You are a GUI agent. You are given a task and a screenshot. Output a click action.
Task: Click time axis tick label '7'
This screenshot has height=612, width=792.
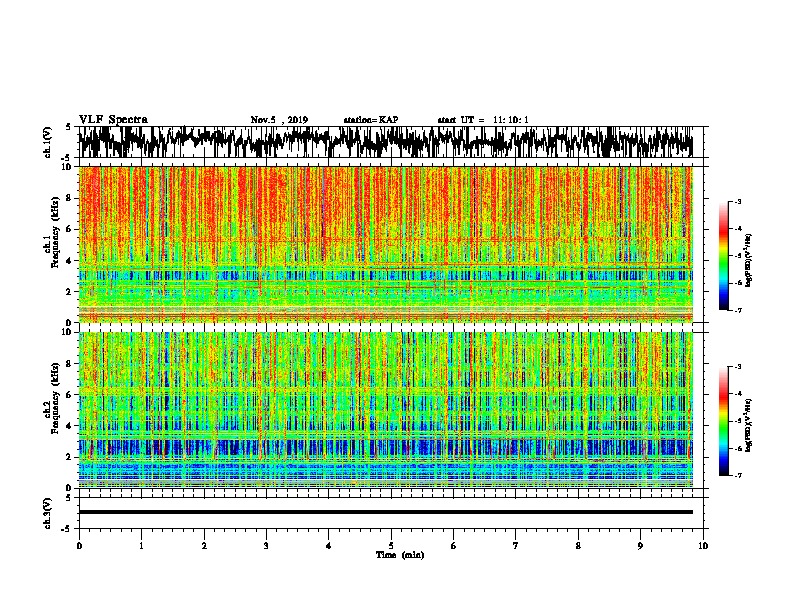[516, 546]
